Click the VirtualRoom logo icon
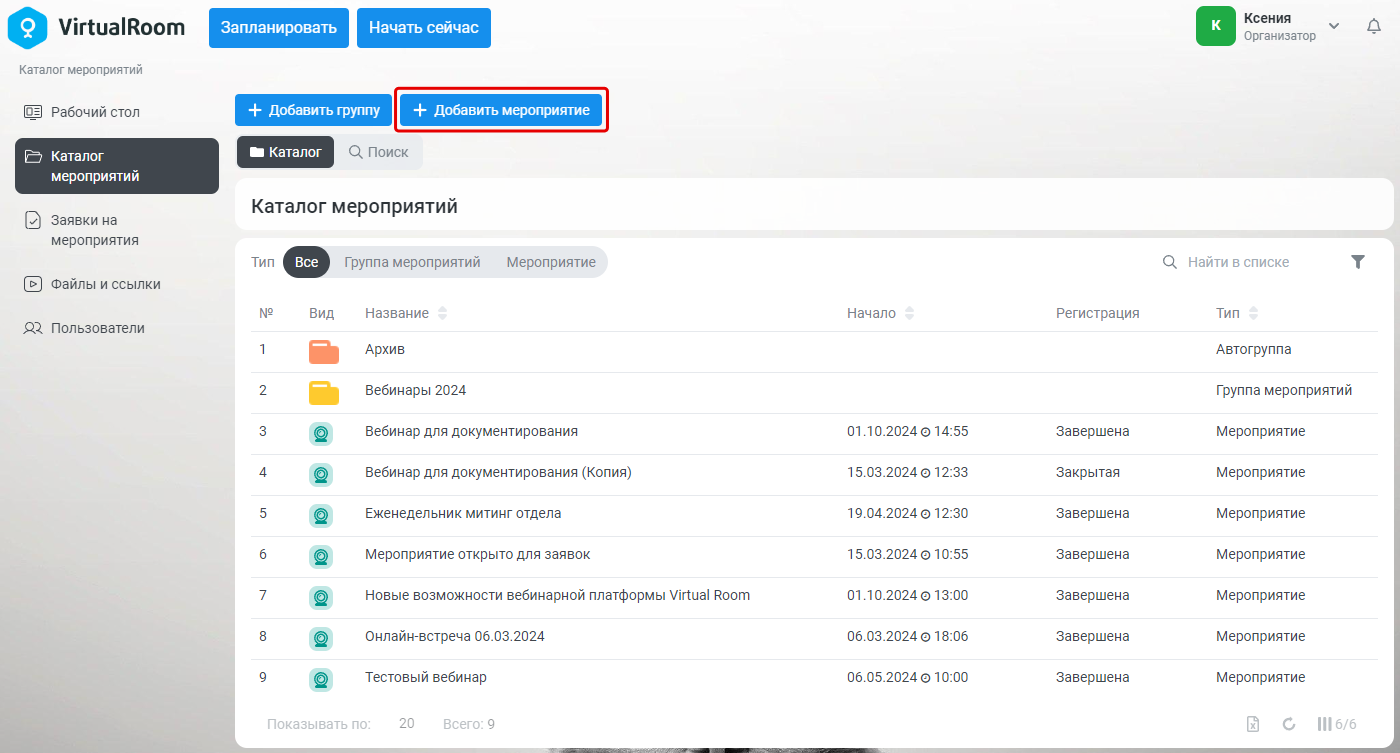 pos(28,27)
